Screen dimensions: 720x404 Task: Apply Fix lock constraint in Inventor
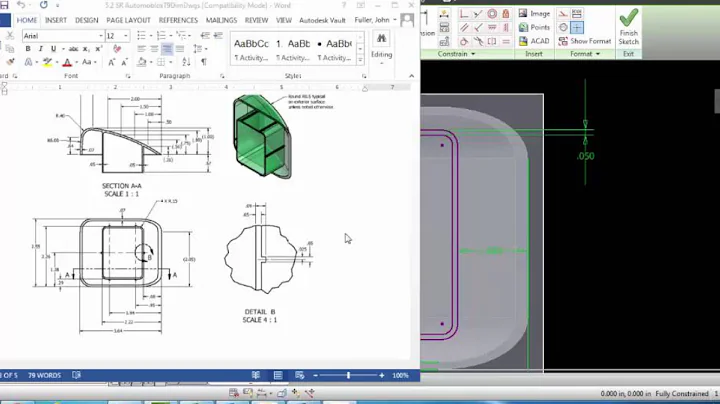(506, 14)
